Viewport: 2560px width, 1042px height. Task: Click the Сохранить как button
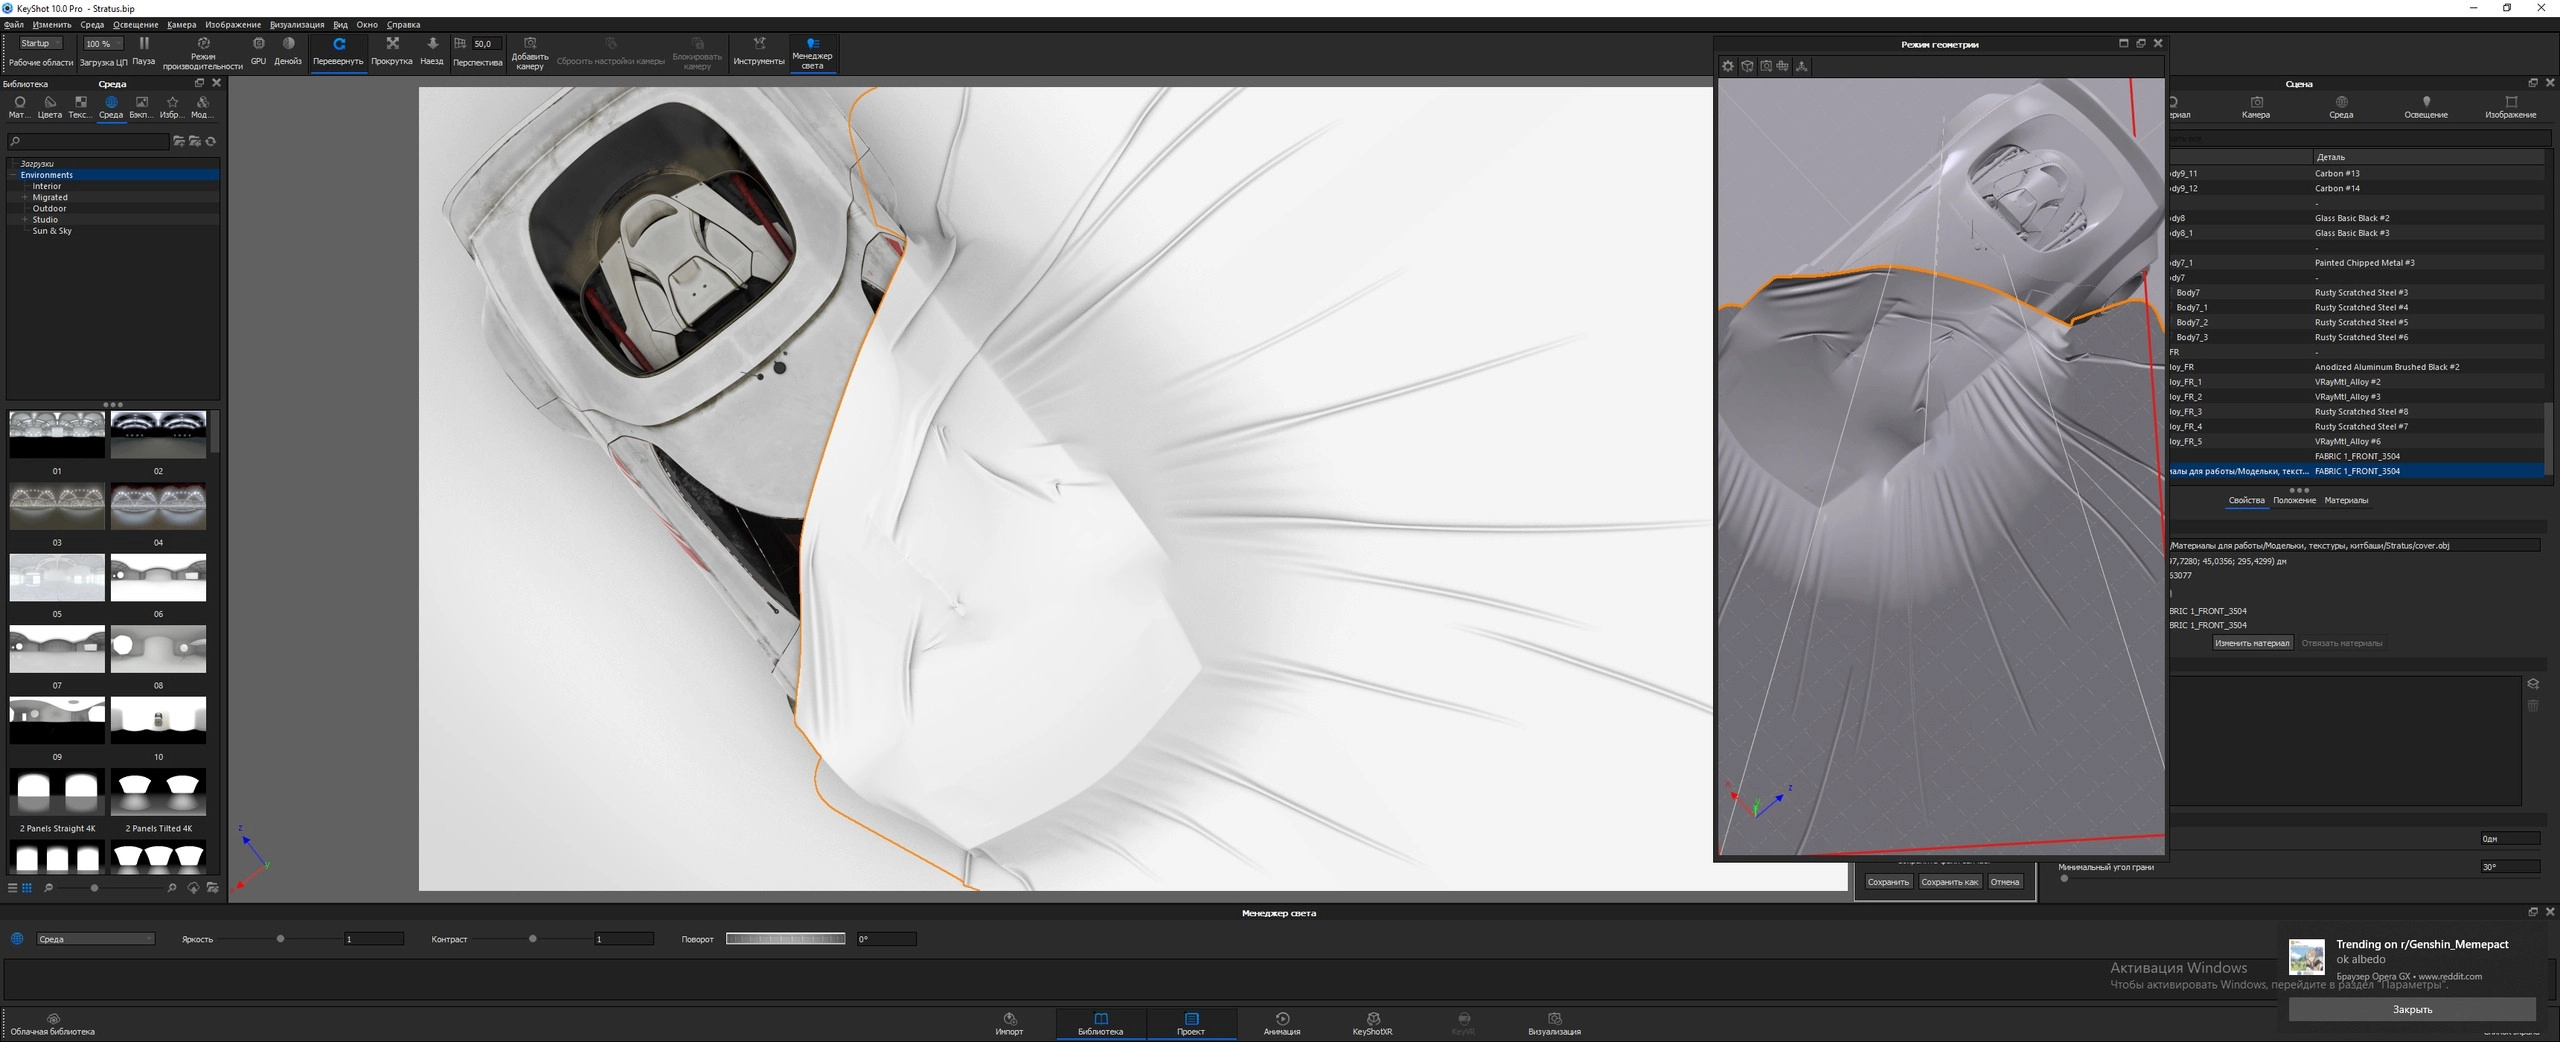[x=1949, y=882]
